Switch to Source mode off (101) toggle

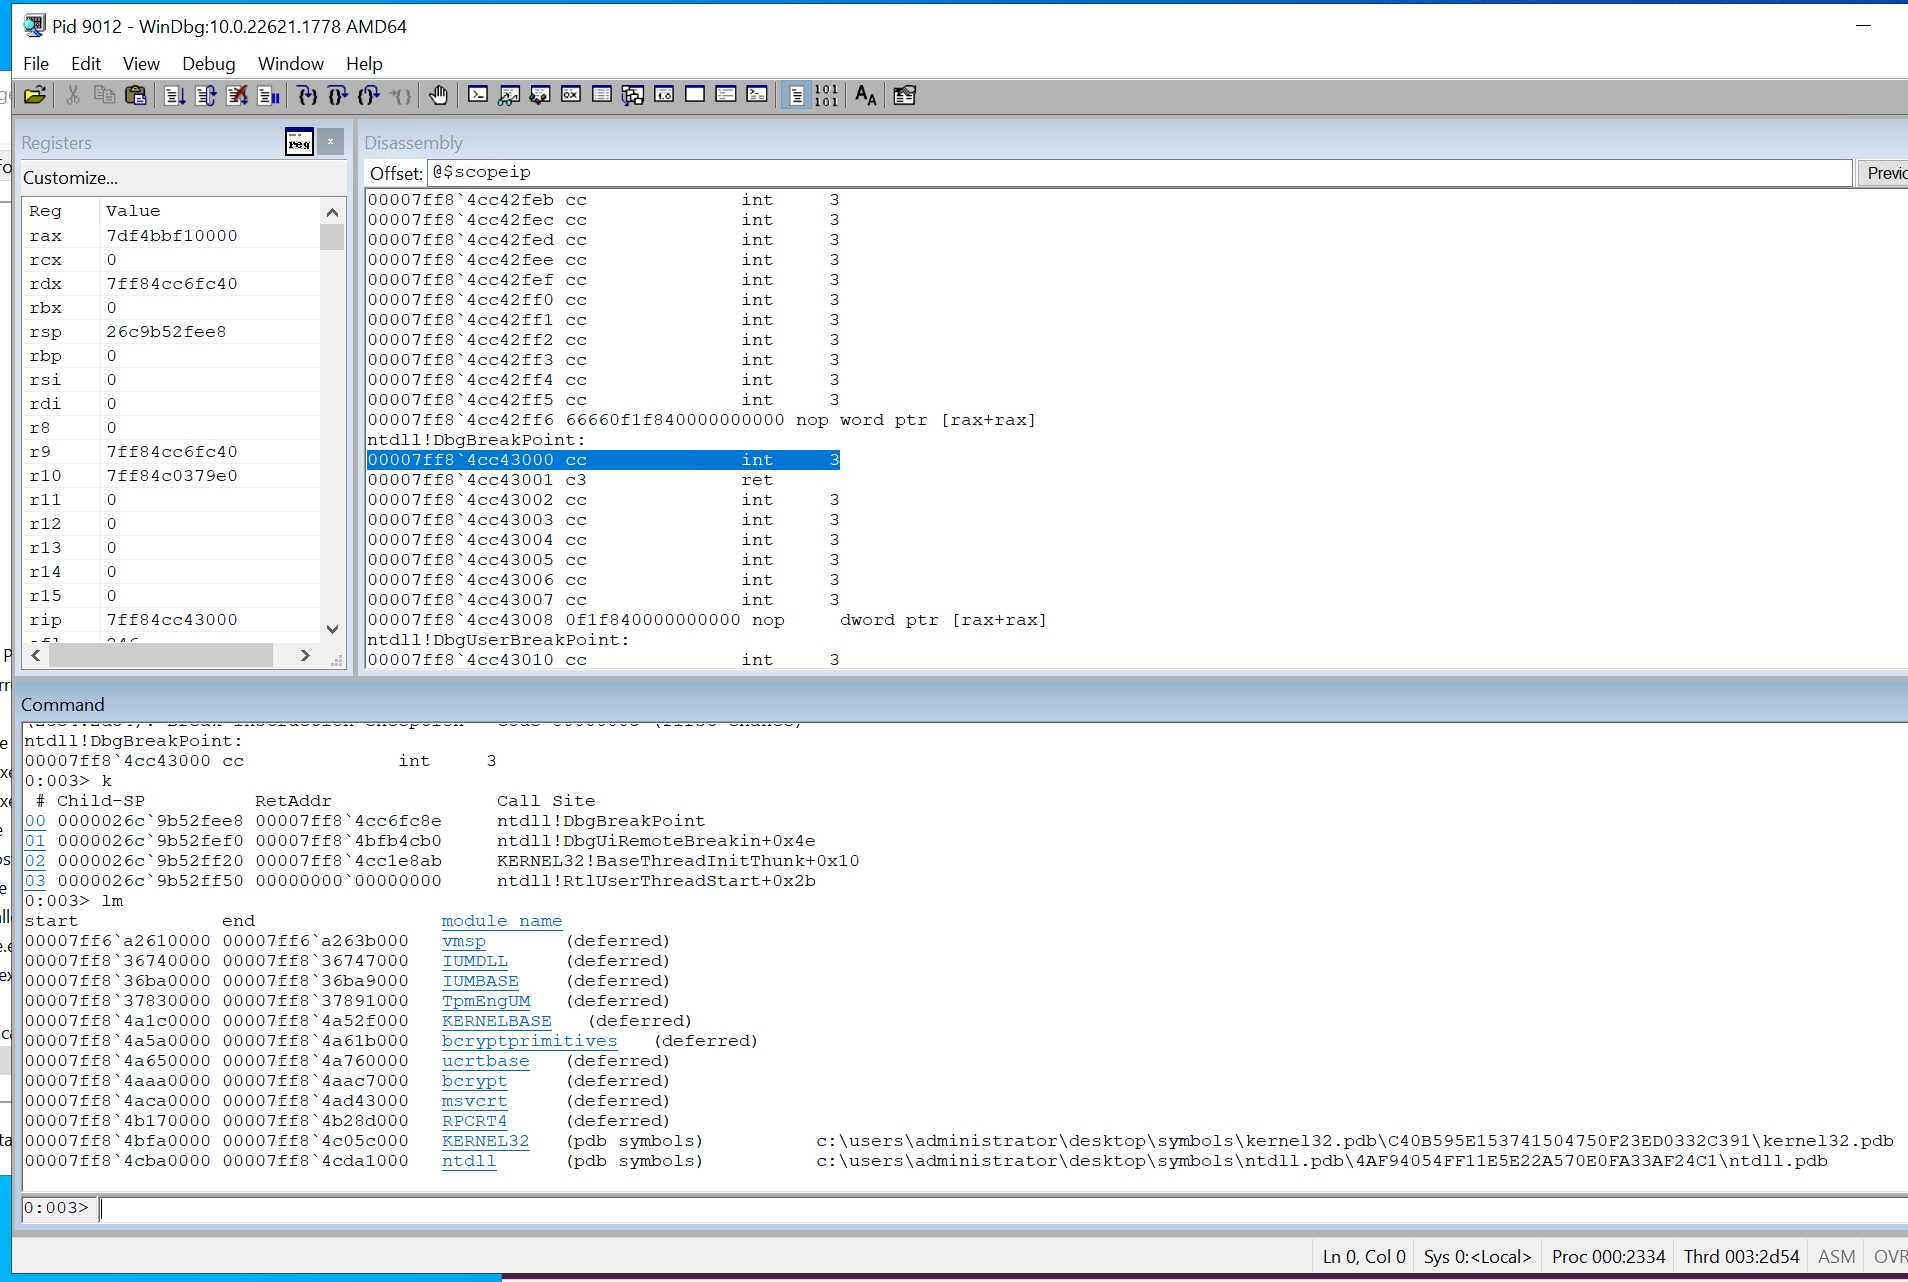tap(826, 95)
